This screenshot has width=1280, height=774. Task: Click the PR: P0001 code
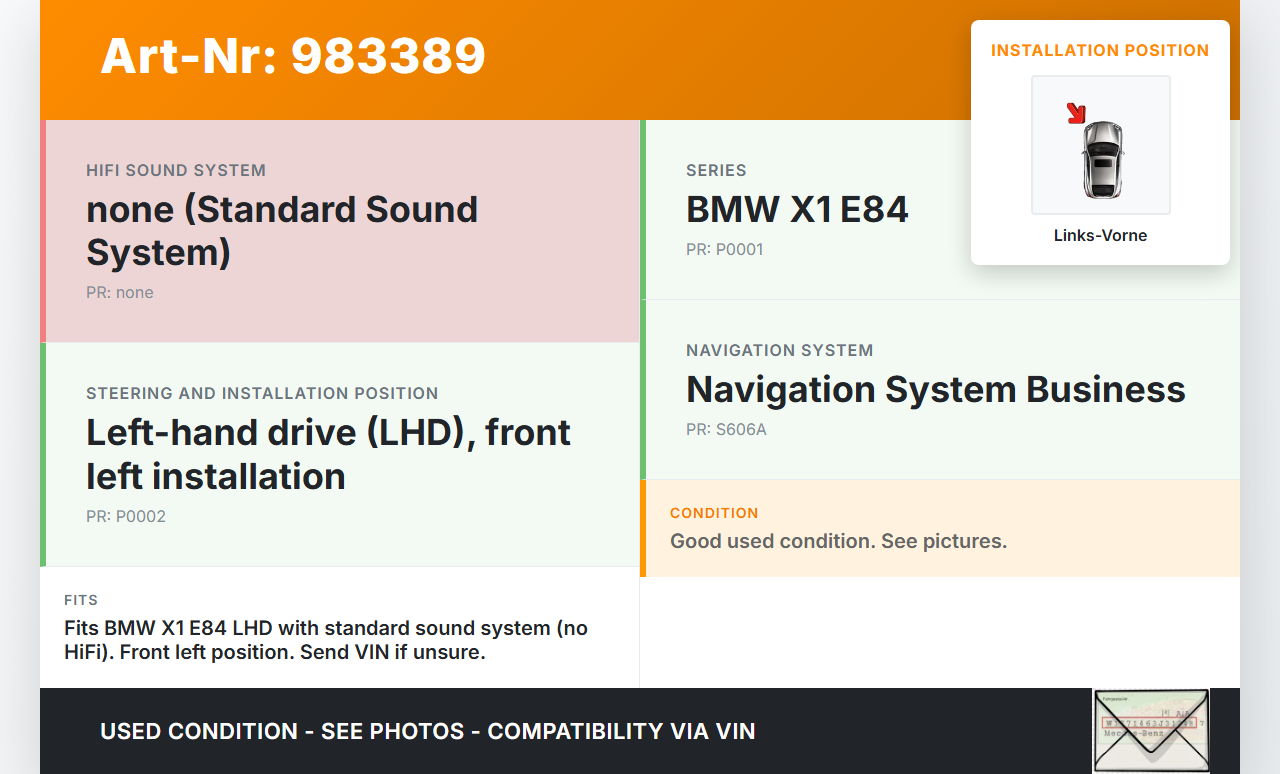pos(724,250)
